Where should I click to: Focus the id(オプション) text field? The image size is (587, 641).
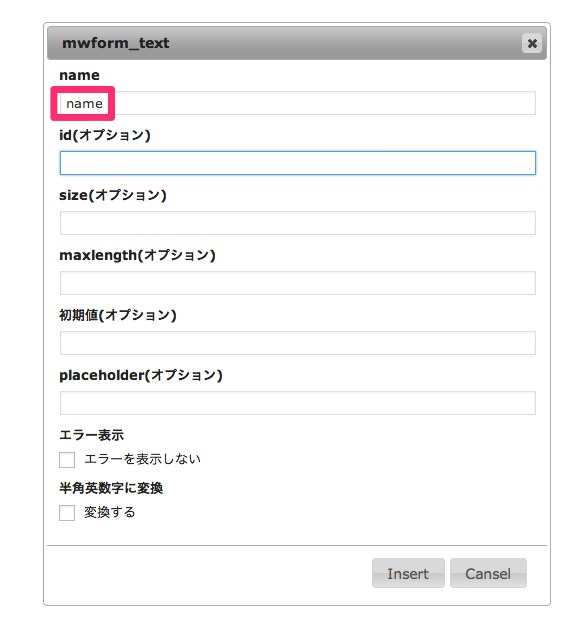coord(298,163)
